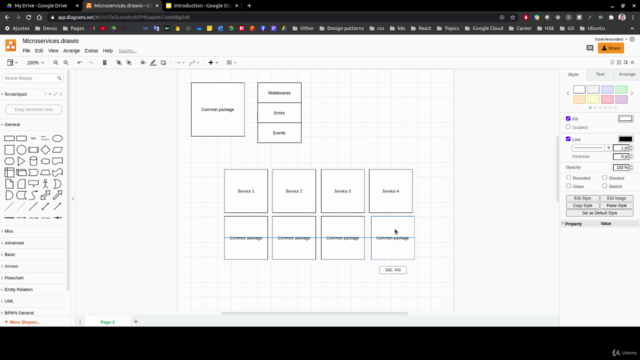This screenshot has width=640, height=360.
Task: Click the More Shapes link
Action: coord(22,322)
